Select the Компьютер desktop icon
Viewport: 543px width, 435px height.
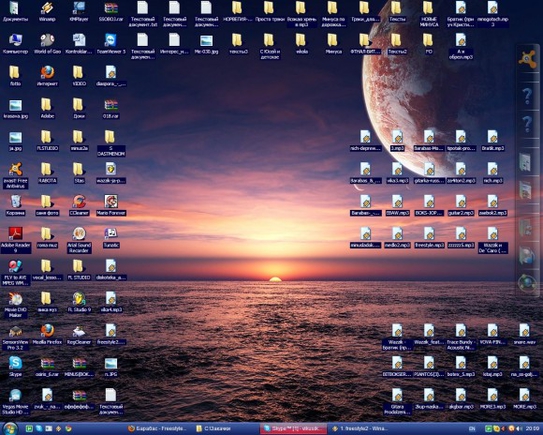[15, 44]
